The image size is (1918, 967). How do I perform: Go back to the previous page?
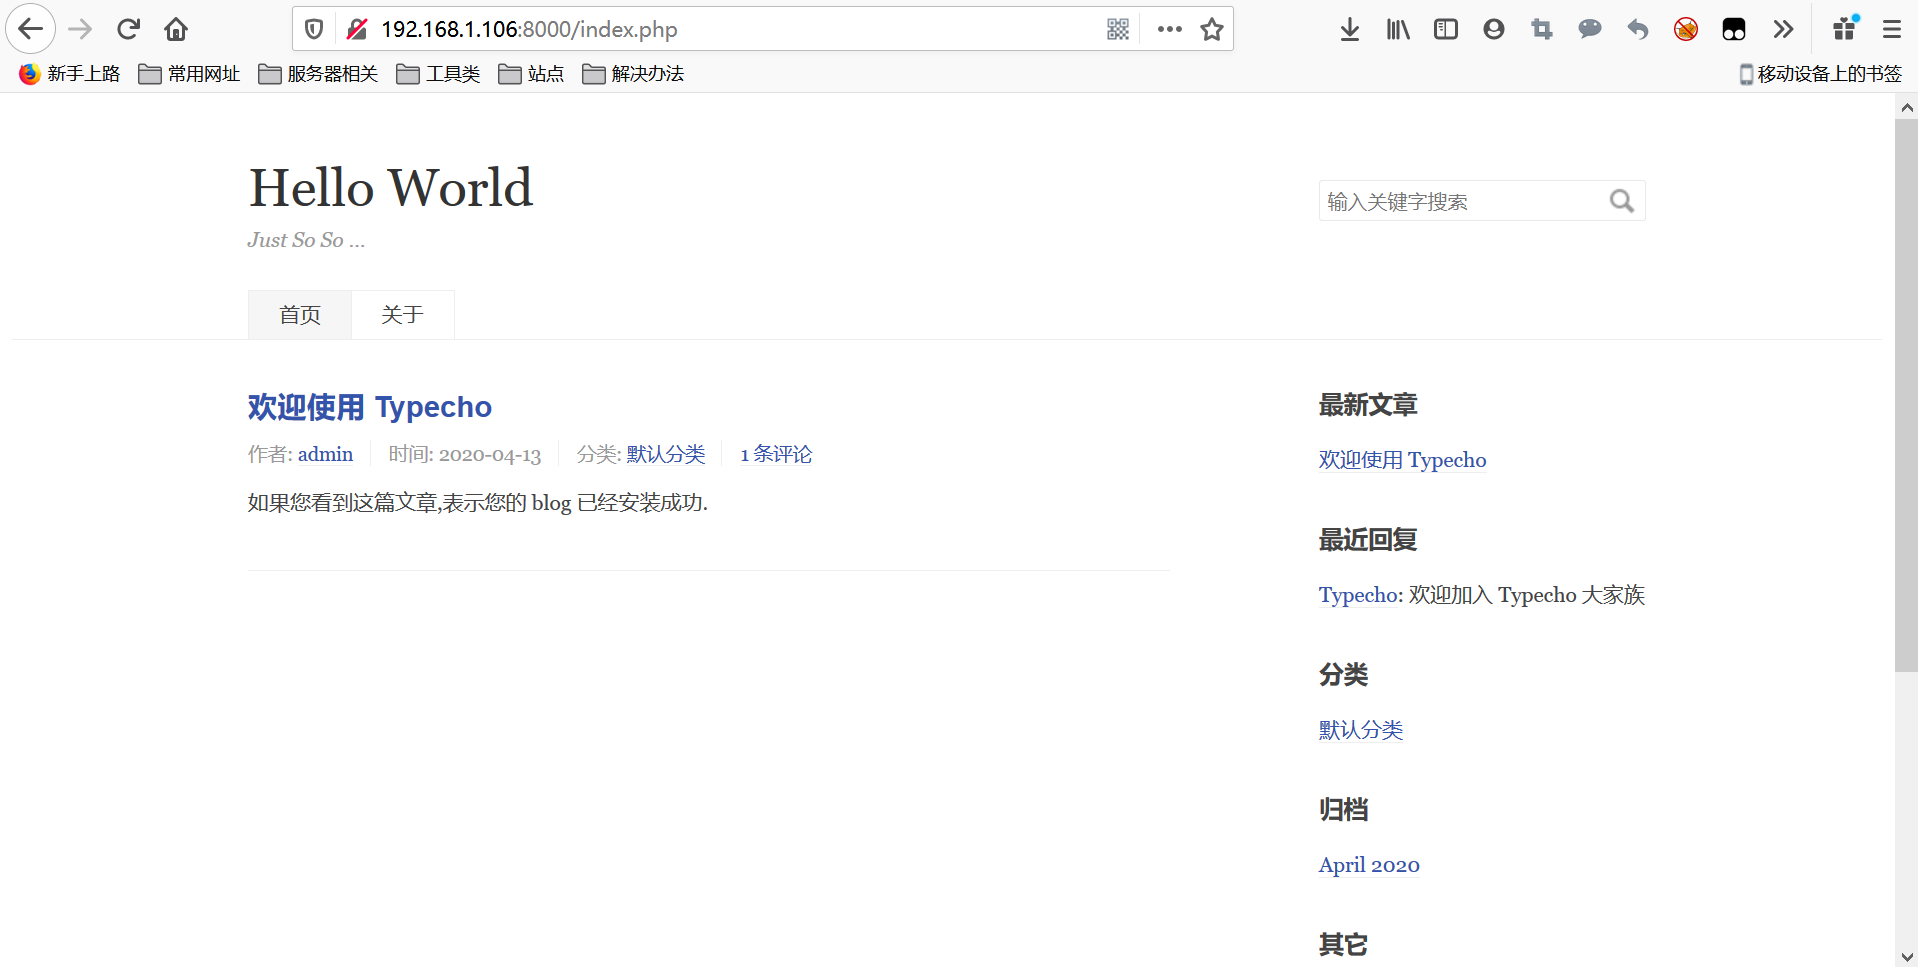tap(31, 29)
